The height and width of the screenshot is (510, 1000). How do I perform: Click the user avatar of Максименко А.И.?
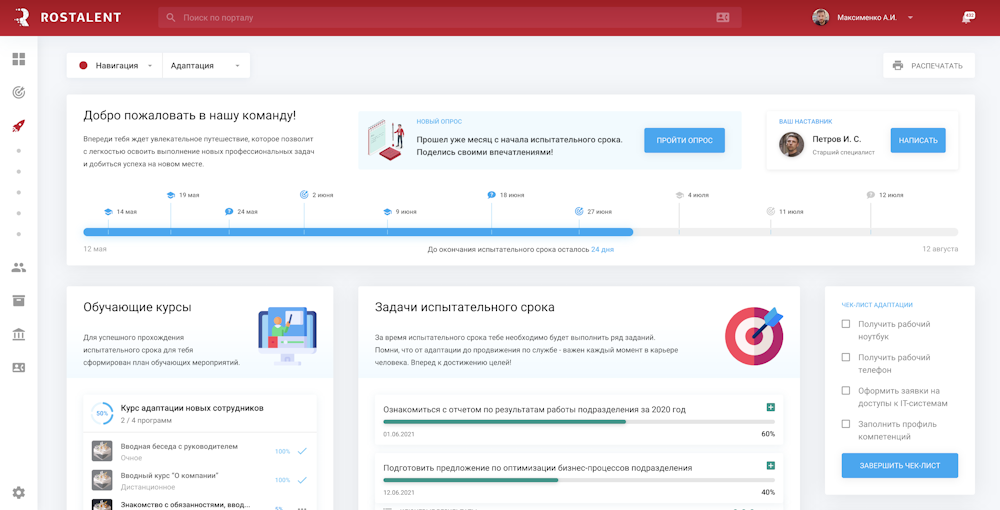[821, 18]
